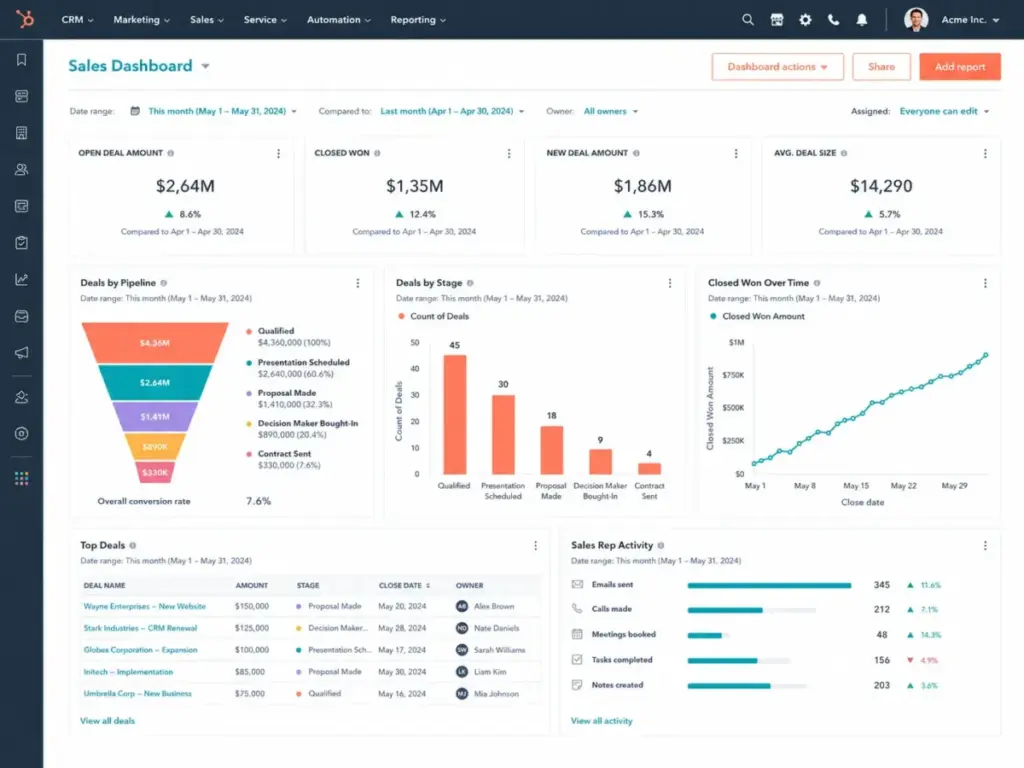Screen dimensions: 1024x768
Task: Sort table by Close Date column
Action: [x=404, y=586]
